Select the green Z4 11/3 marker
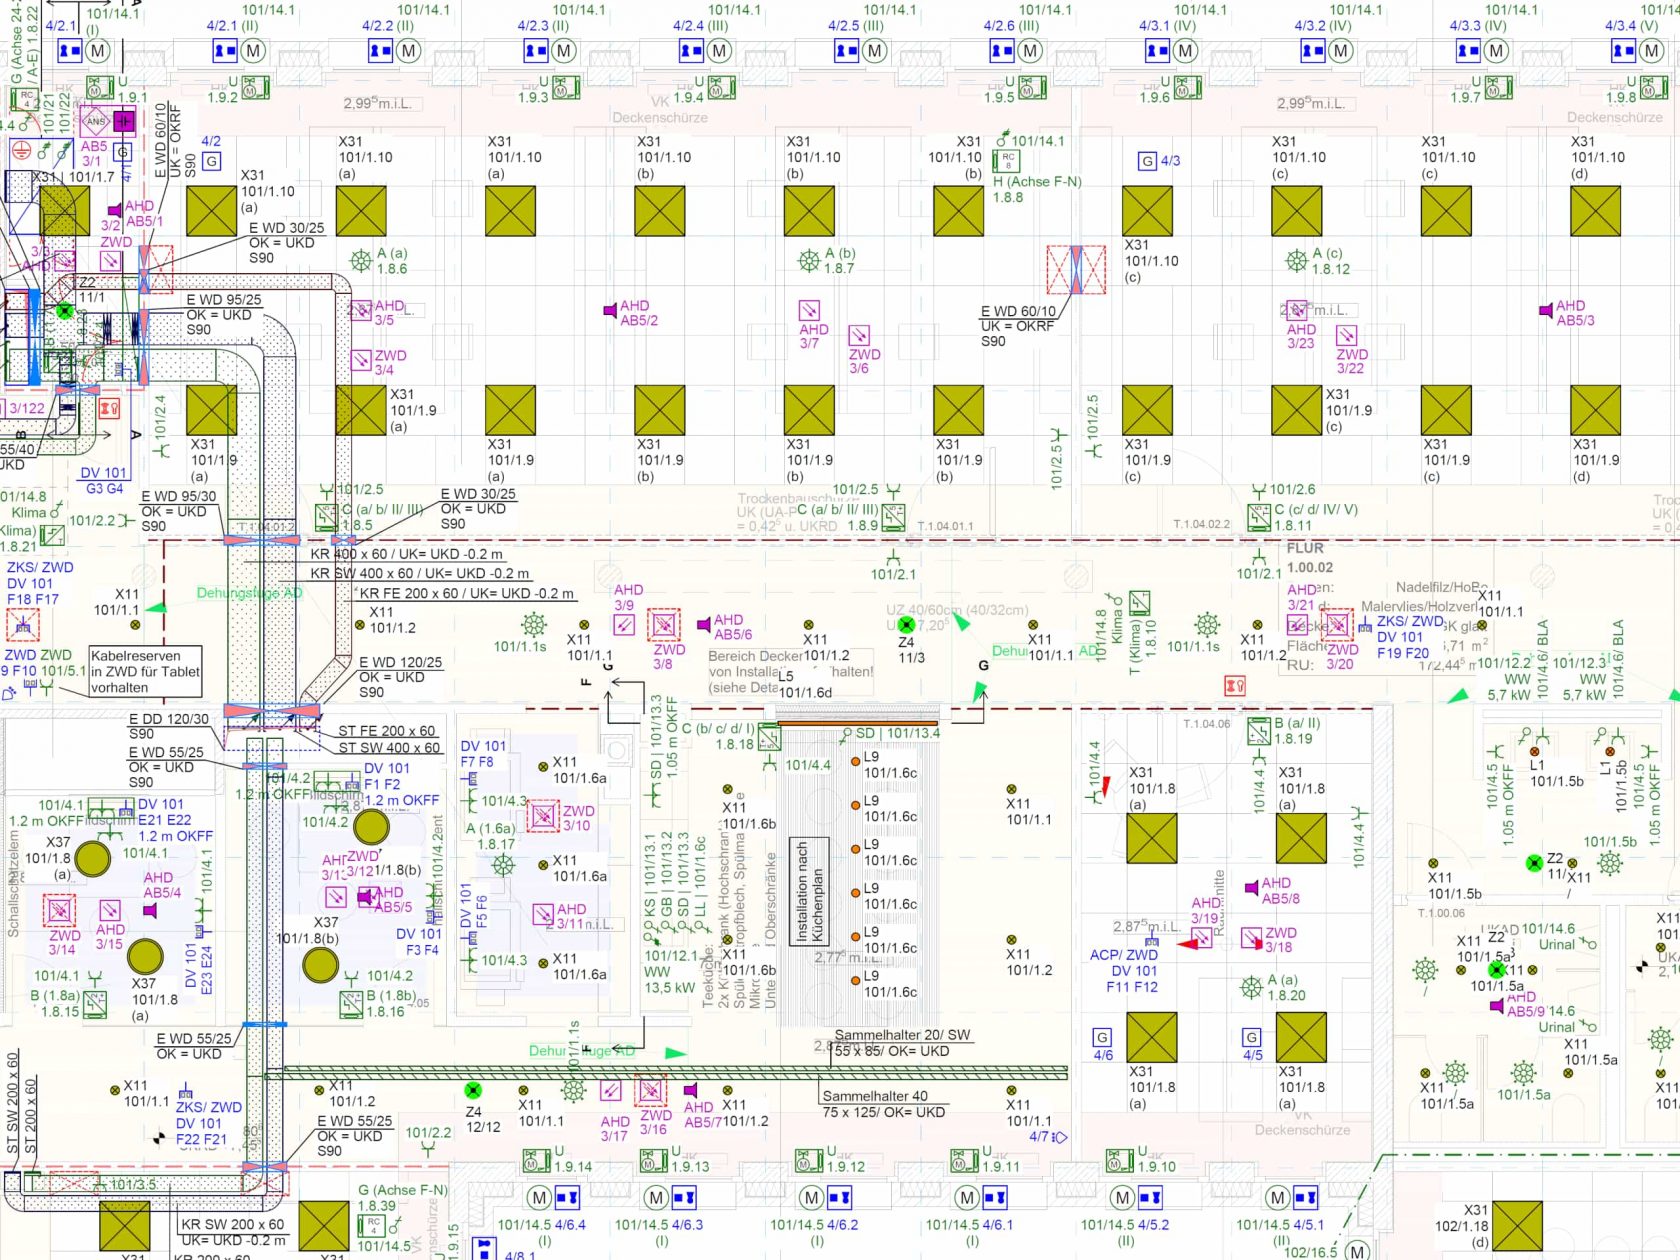Viewport: 1680px width, 1260px height. coord(906,625)
